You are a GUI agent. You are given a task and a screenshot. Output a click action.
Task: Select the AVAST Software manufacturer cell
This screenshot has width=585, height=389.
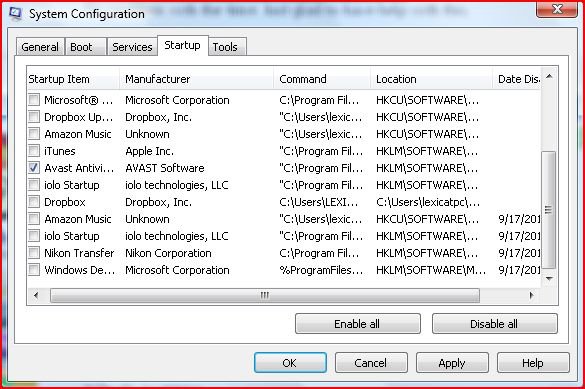[165, 168]
